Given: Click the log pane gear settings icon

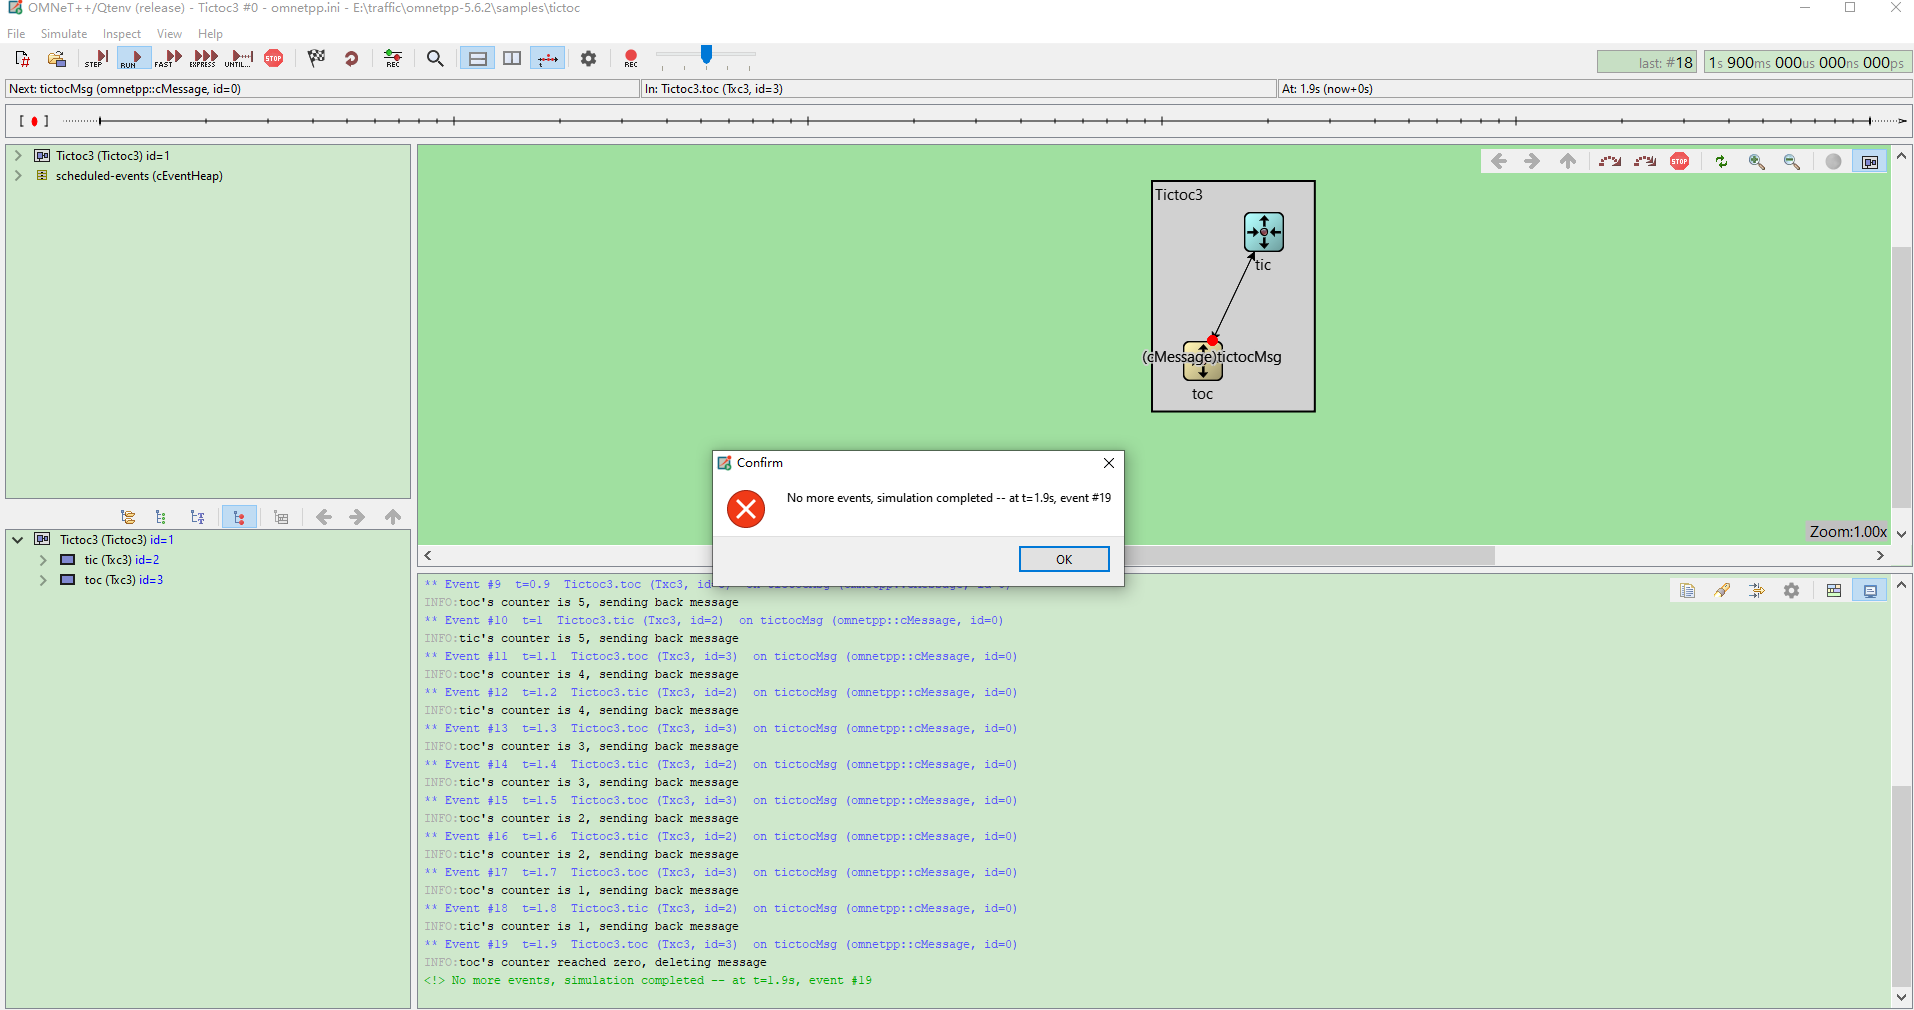Looking at the screenshot, I should pos(1791,591).
